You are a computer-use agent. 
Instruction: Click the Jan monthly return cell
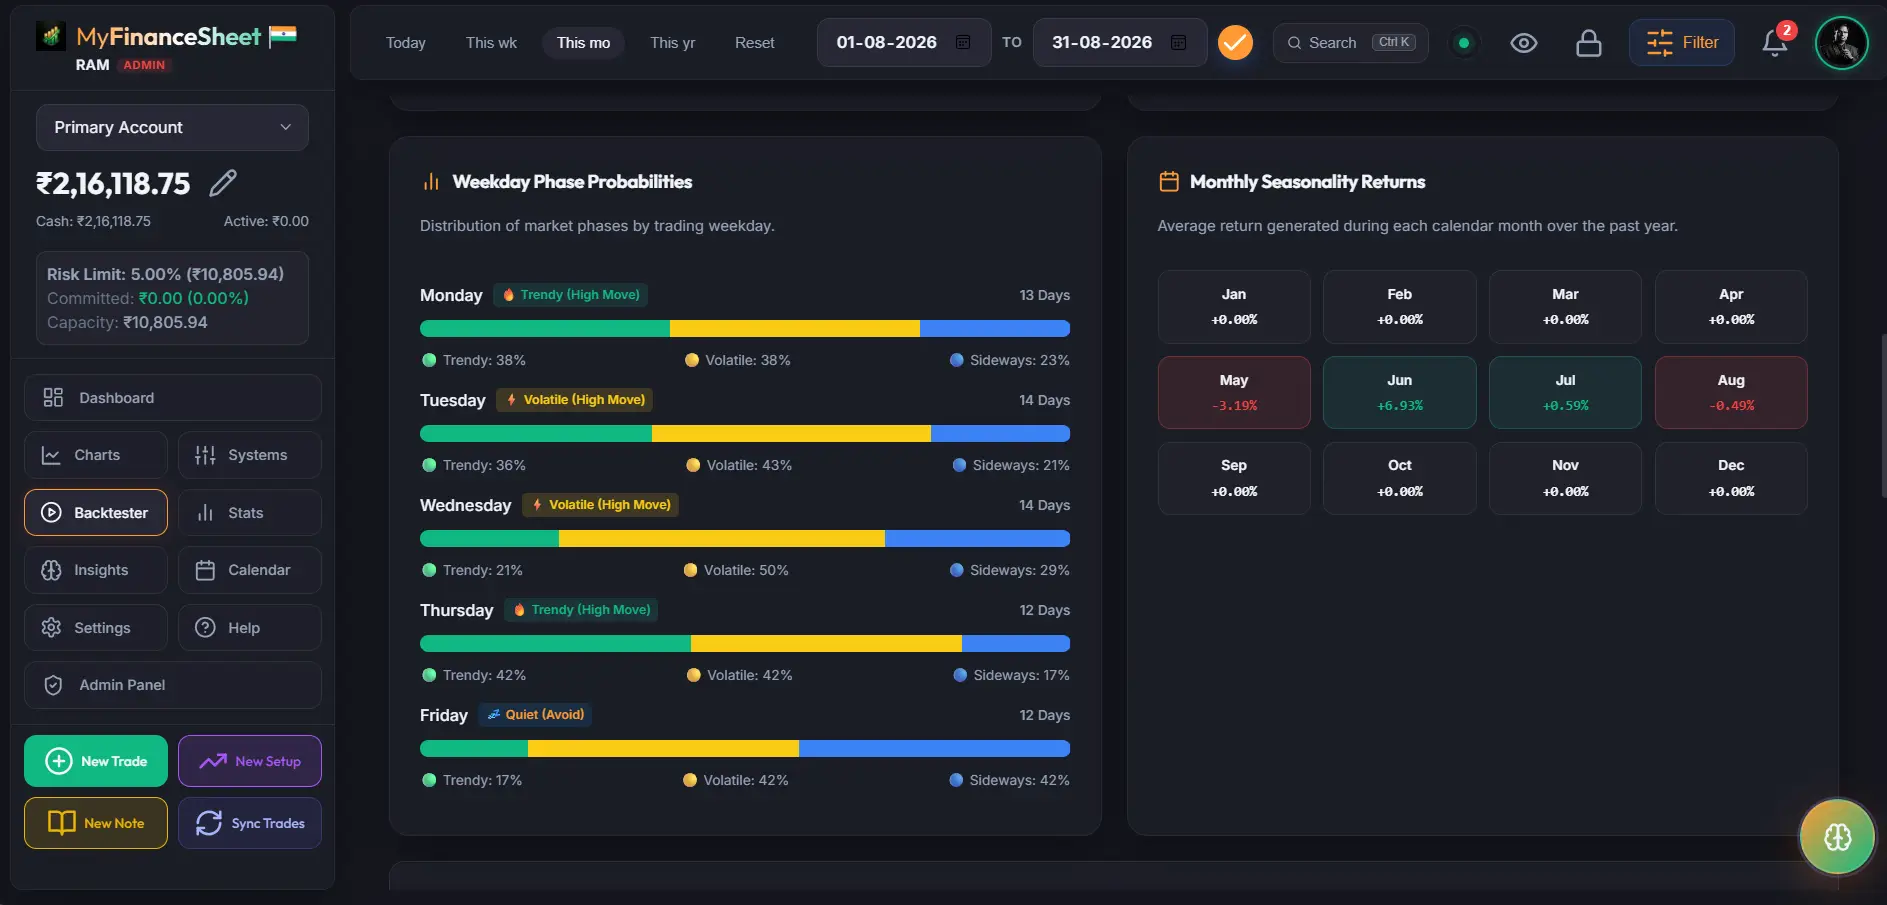tap(1234, 307)
